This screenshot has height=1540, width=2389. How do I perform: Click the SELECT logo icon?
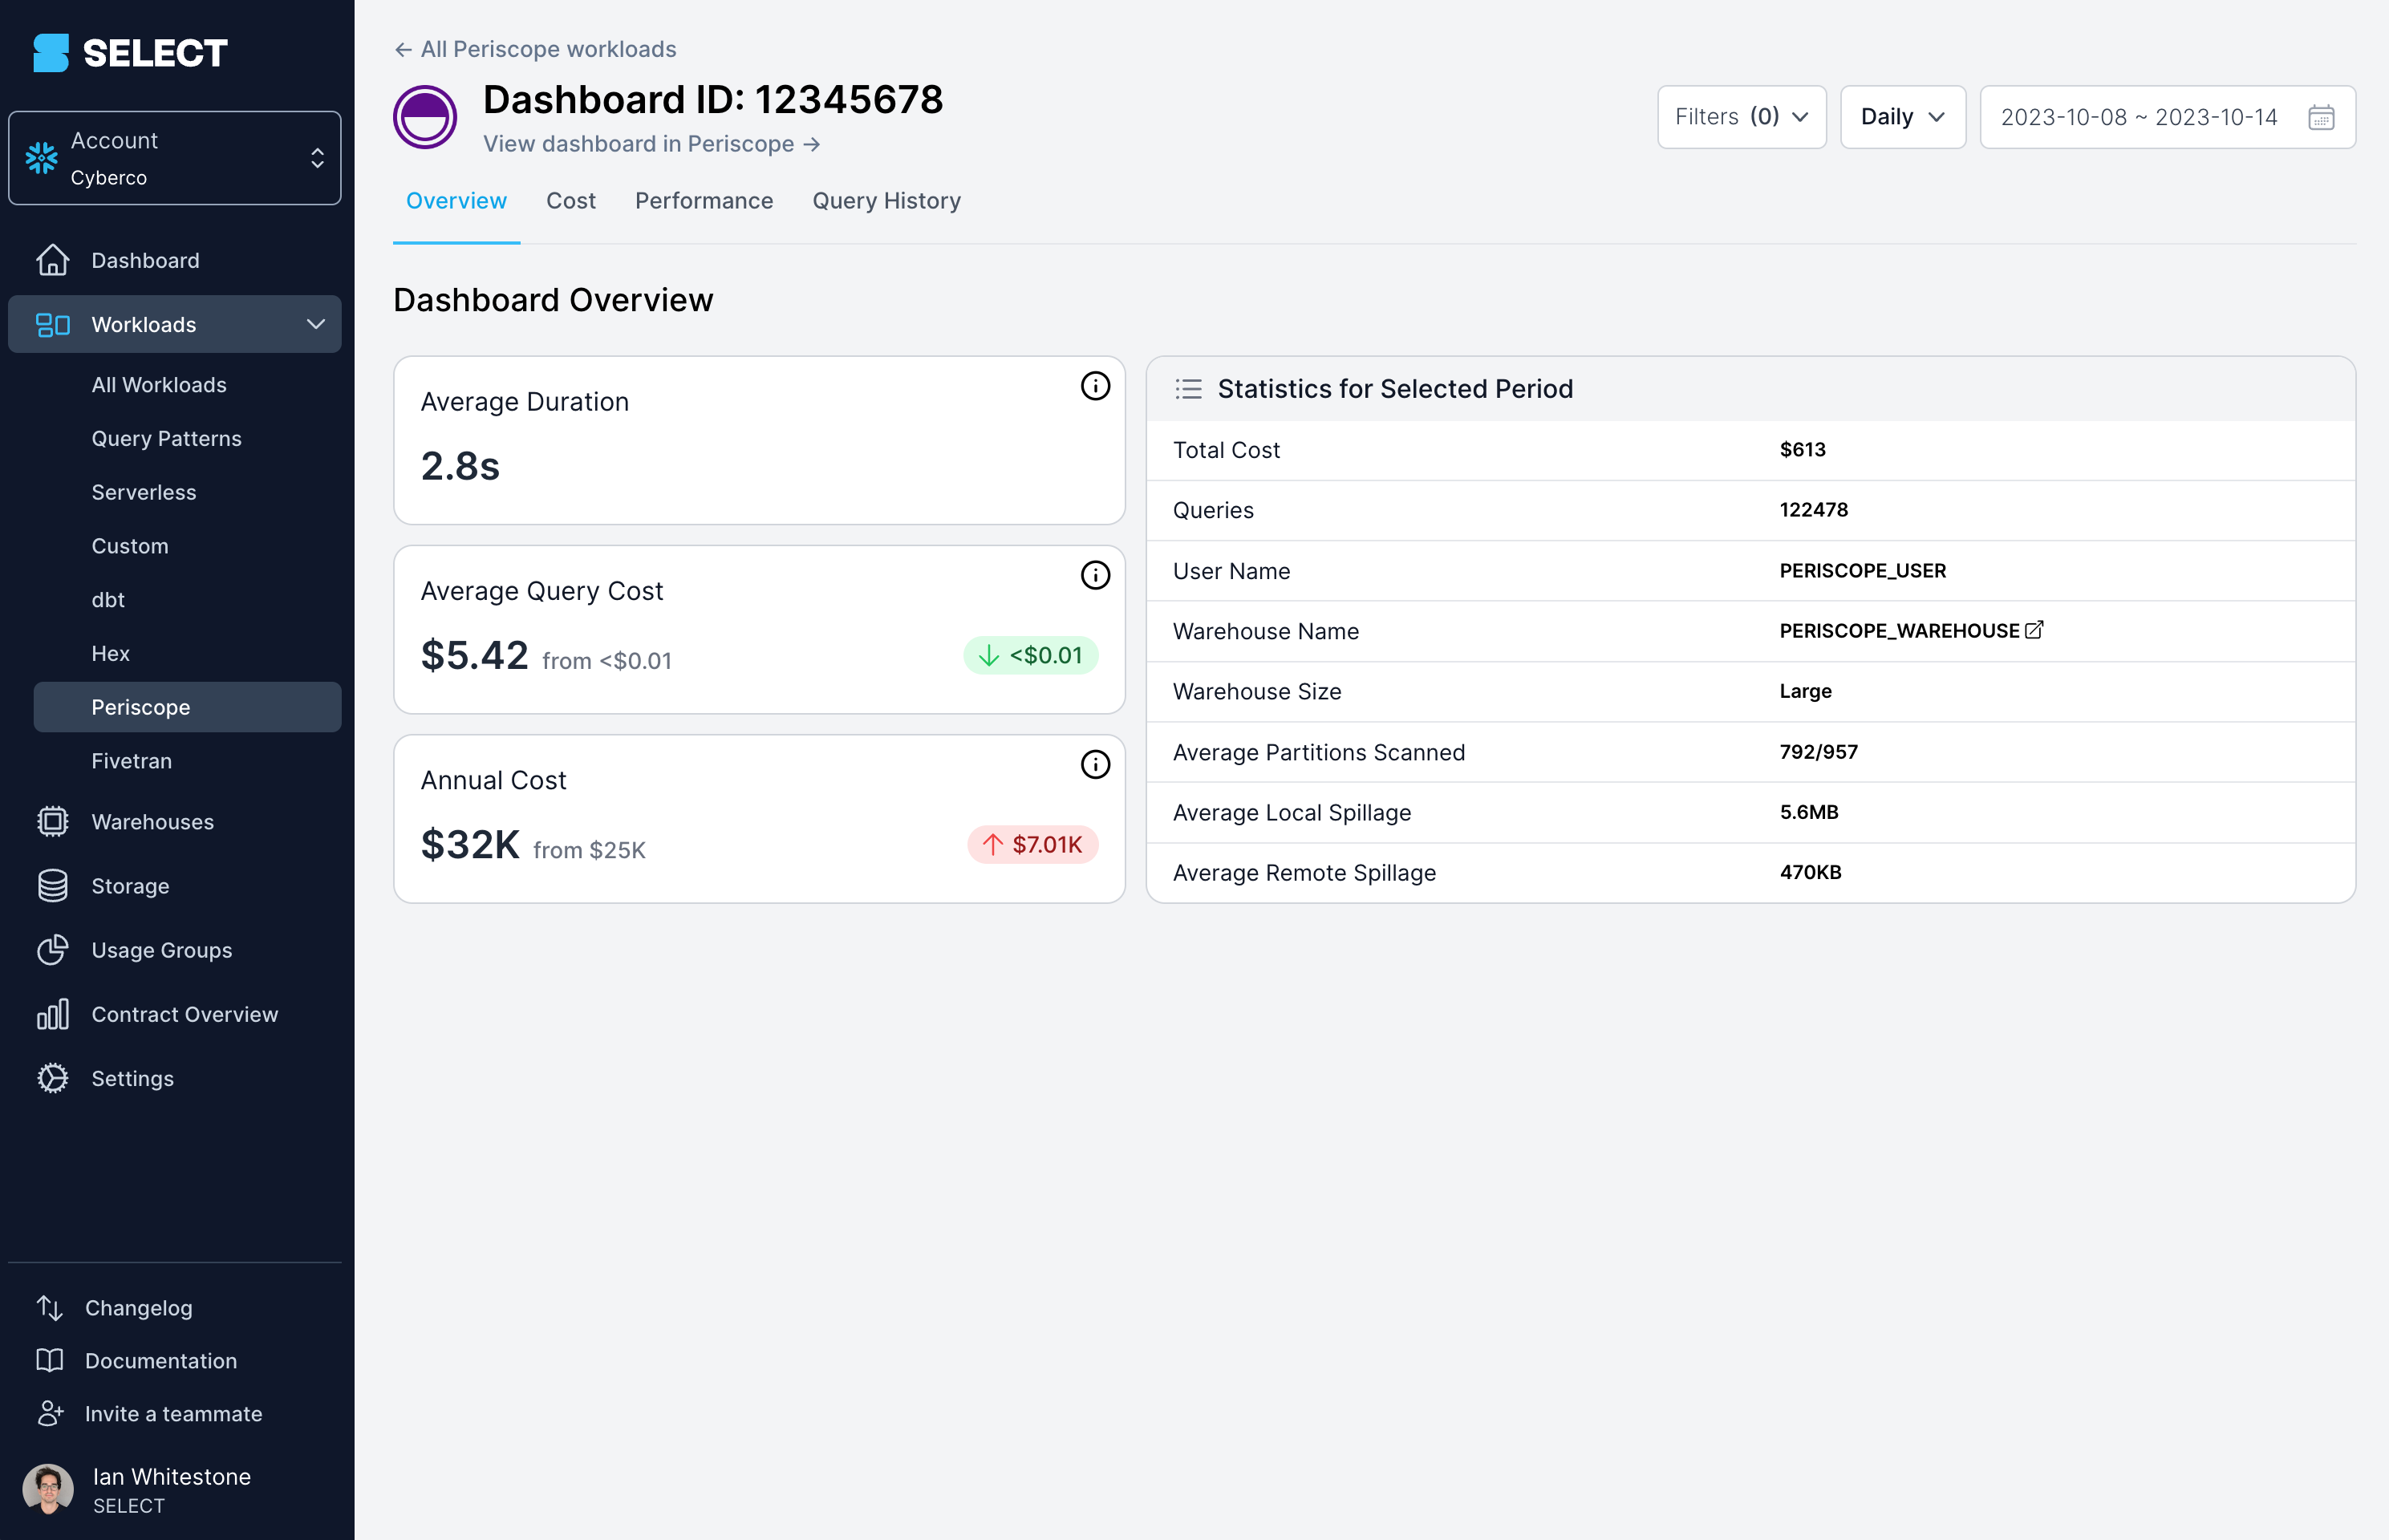pos(51,53)
